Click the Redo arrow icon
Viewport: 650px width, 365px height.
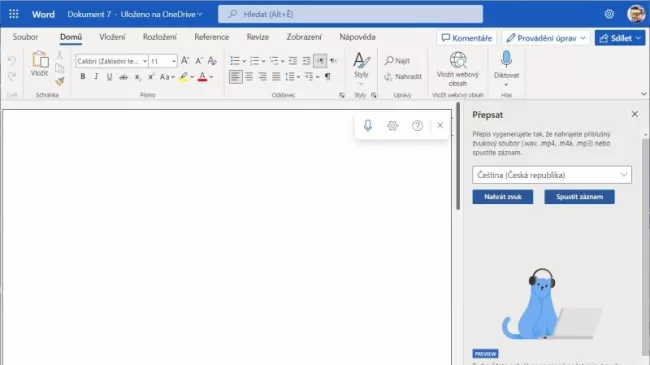[12, 76]
